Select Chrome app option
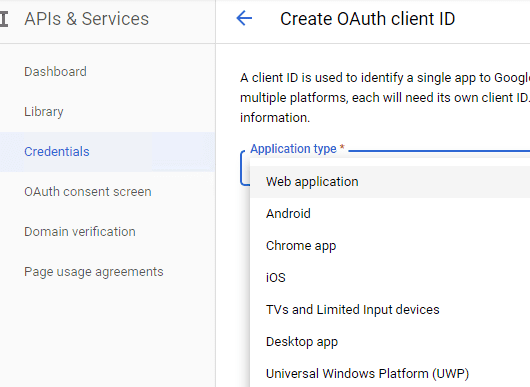The height and width of the screenshot is (387, 530). (390, 246)
